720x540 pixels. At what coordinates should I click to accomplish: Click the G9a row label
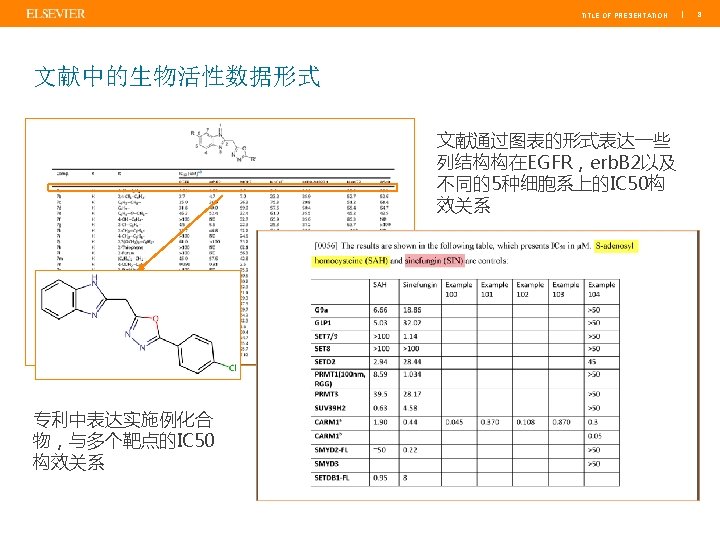click(x=321, y=310)
